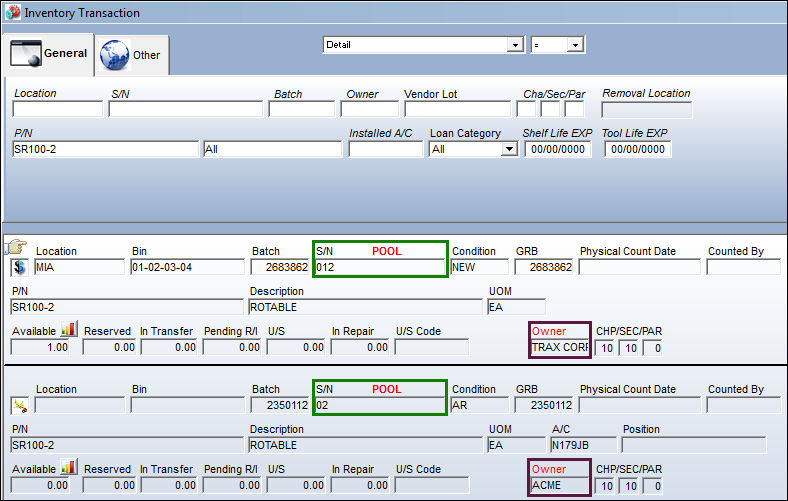788x501 pixels.
Task: Click the chart icon next to second Available
Action: pos(68,467)
